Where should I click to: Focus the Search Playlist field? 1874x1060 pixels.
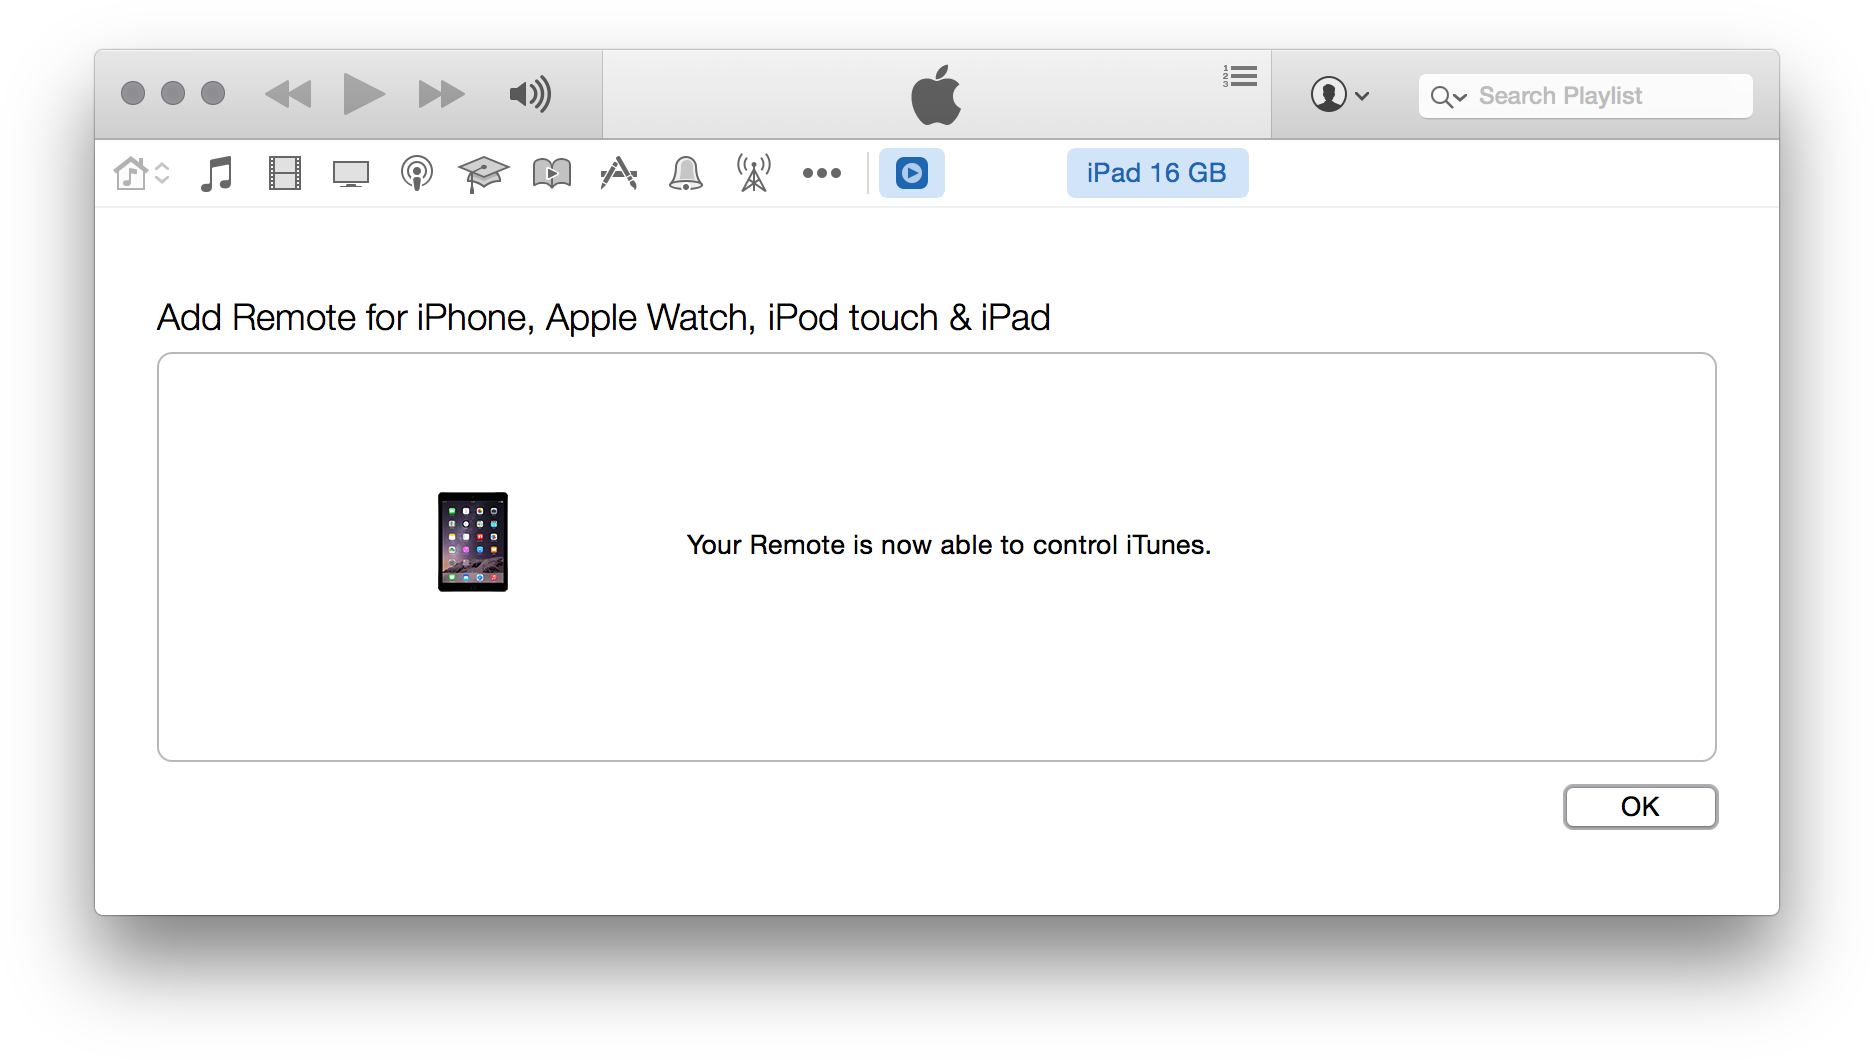(1585, 96)
